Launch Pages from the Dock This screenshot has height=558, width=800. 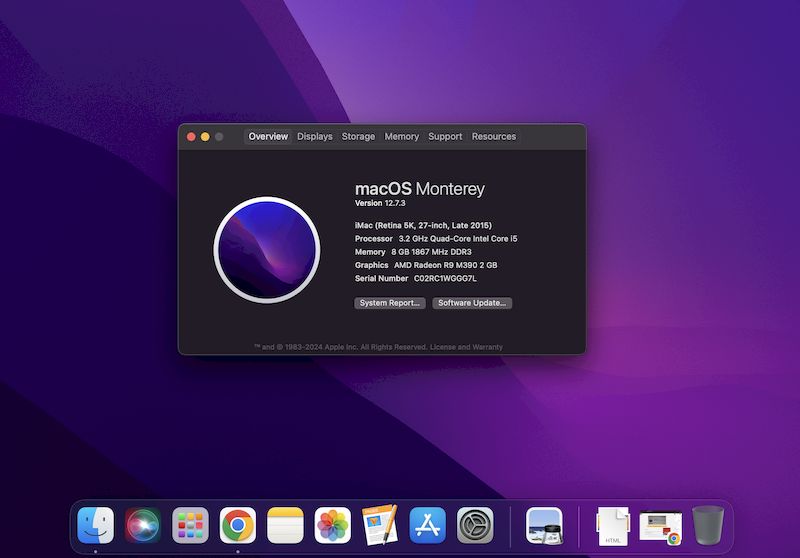pos(380,525)
